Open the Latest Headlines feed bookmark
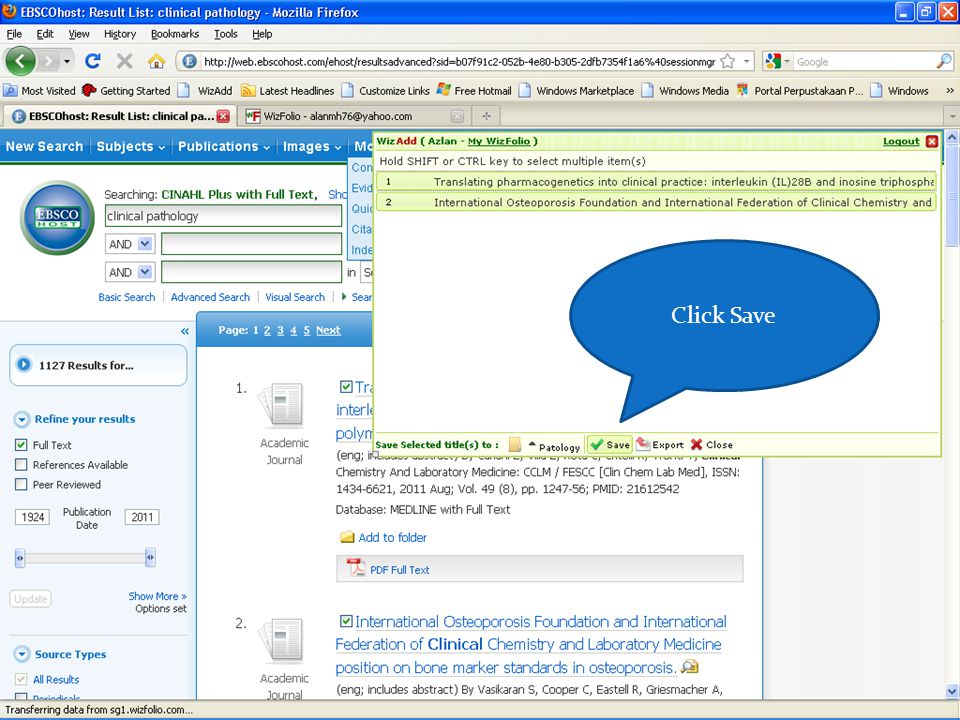960x720 pixels. click(x=287, y=91)
